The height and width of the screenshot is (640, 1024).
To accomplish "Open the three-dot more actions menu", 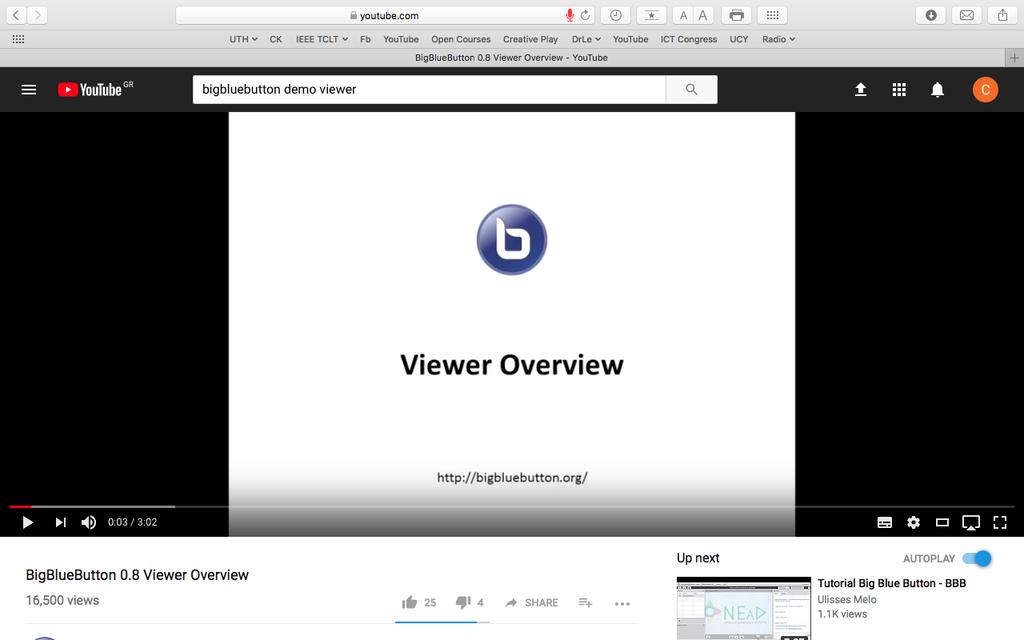I will (622, 603).
